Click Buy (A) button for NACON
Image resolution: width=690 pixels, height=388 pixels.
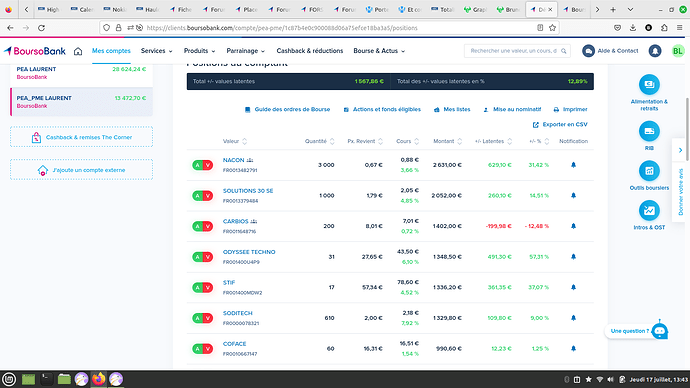[x=198, y=165]
